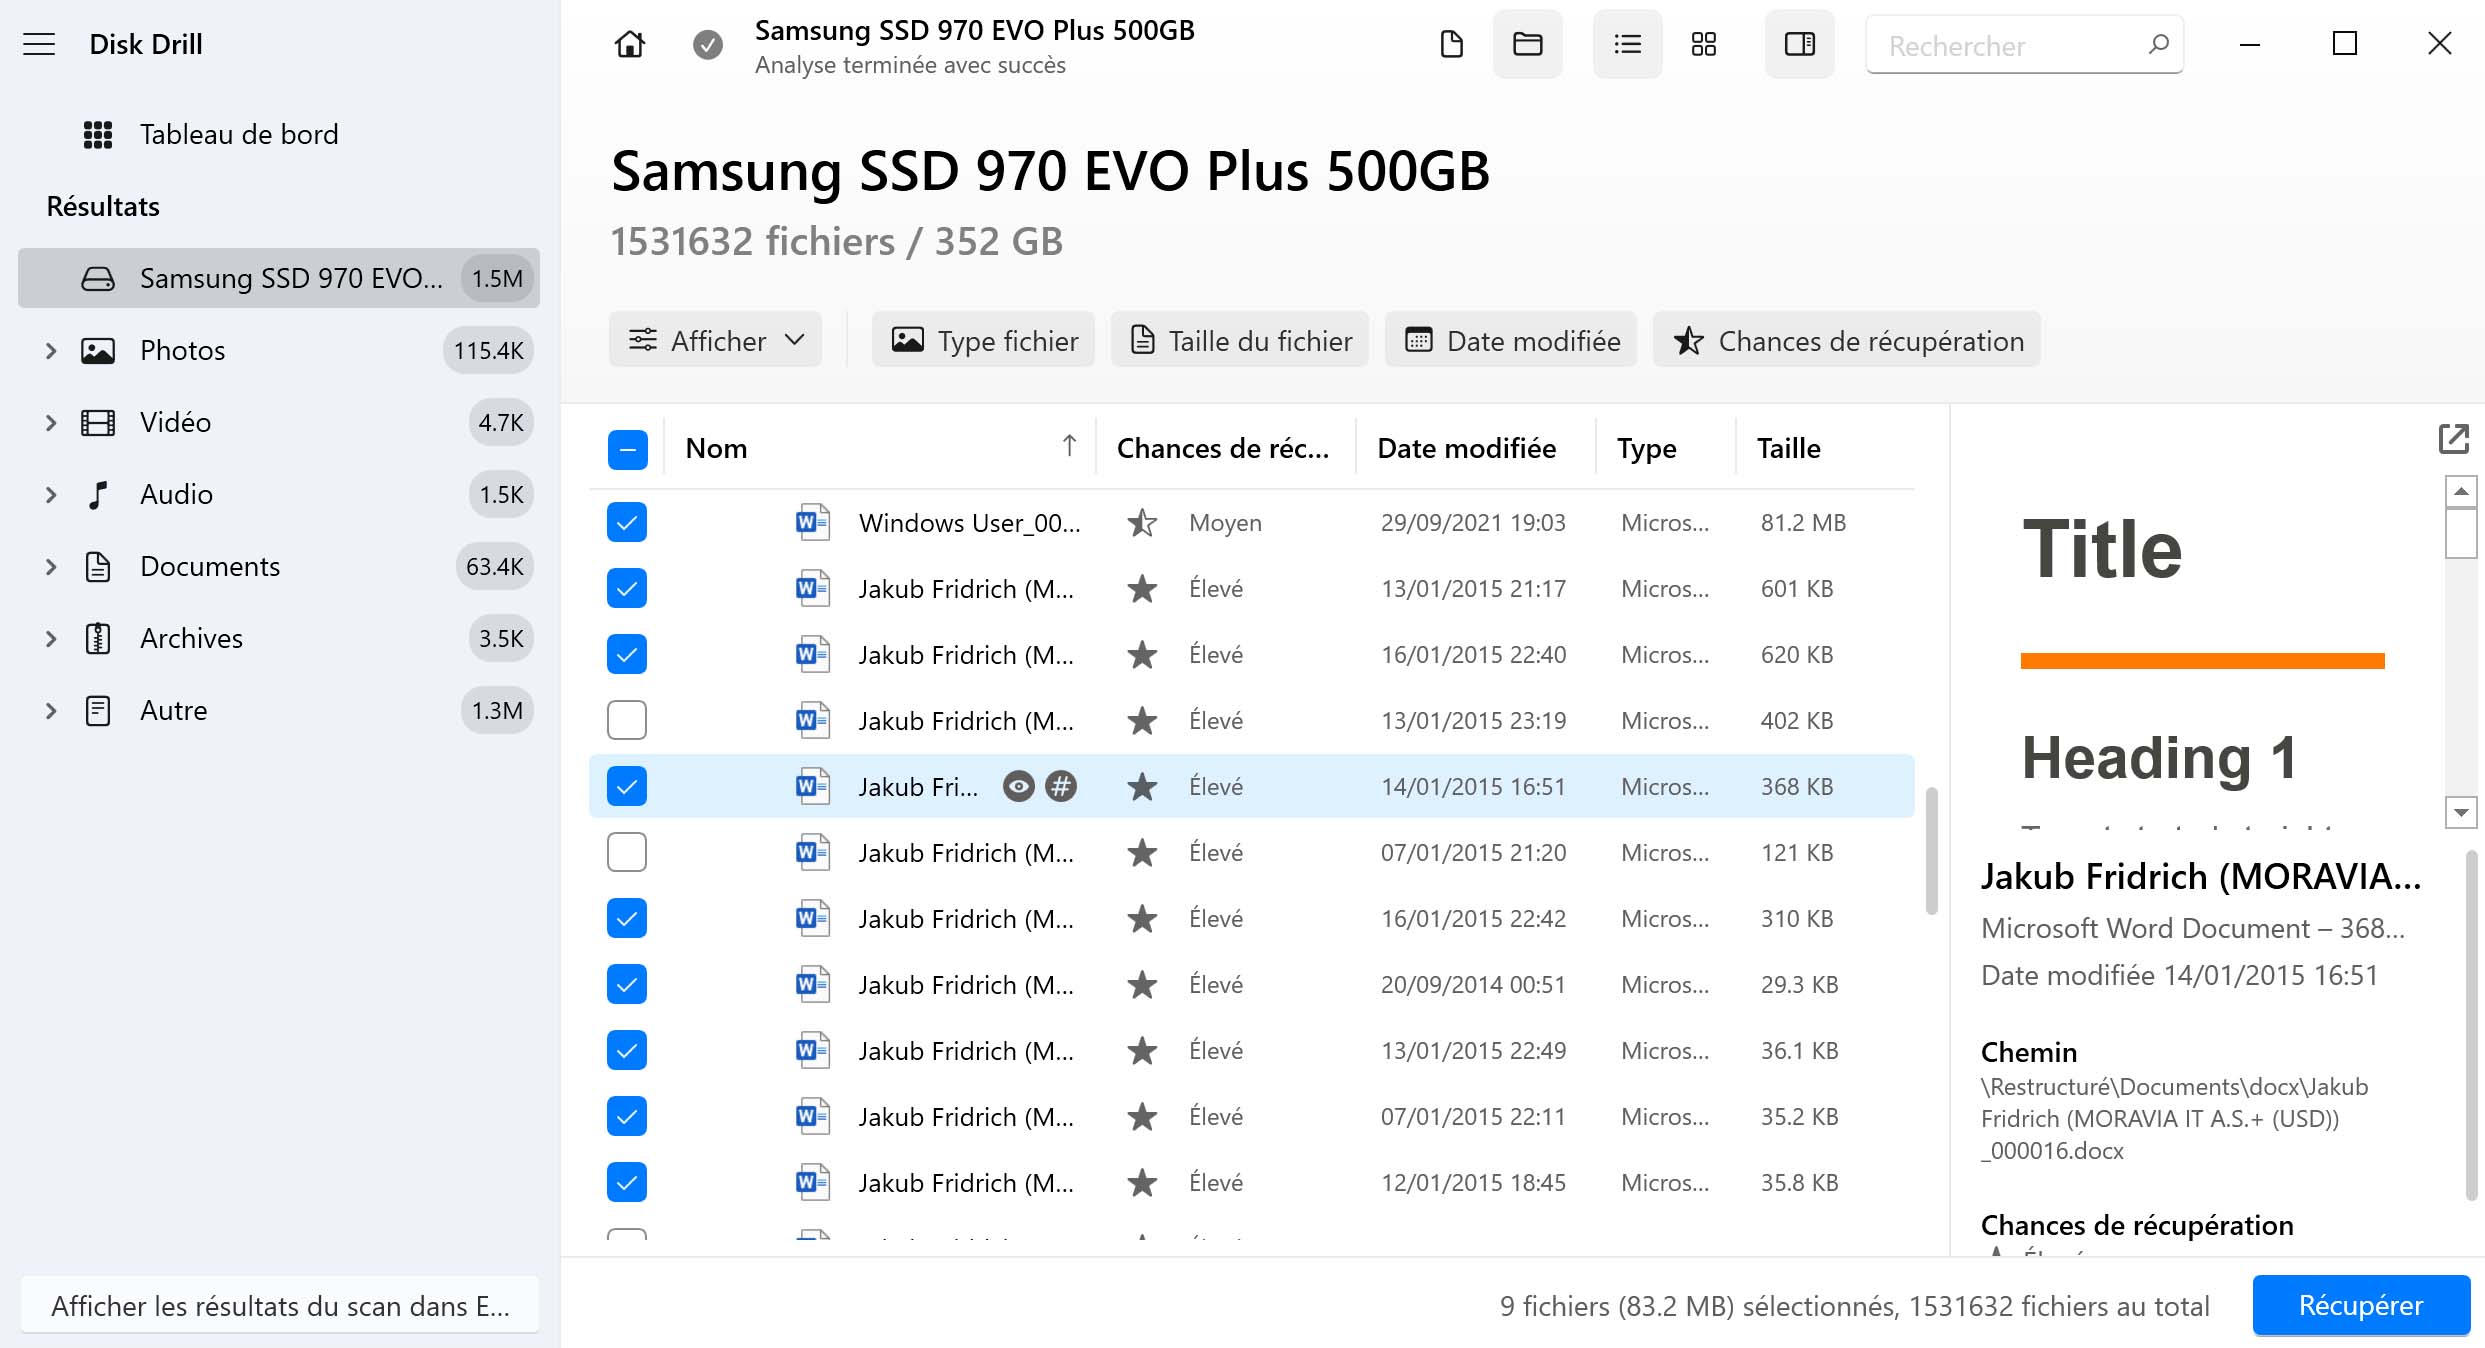
Task: Expand the Audio tree node
Action: (x=50, y=495)
